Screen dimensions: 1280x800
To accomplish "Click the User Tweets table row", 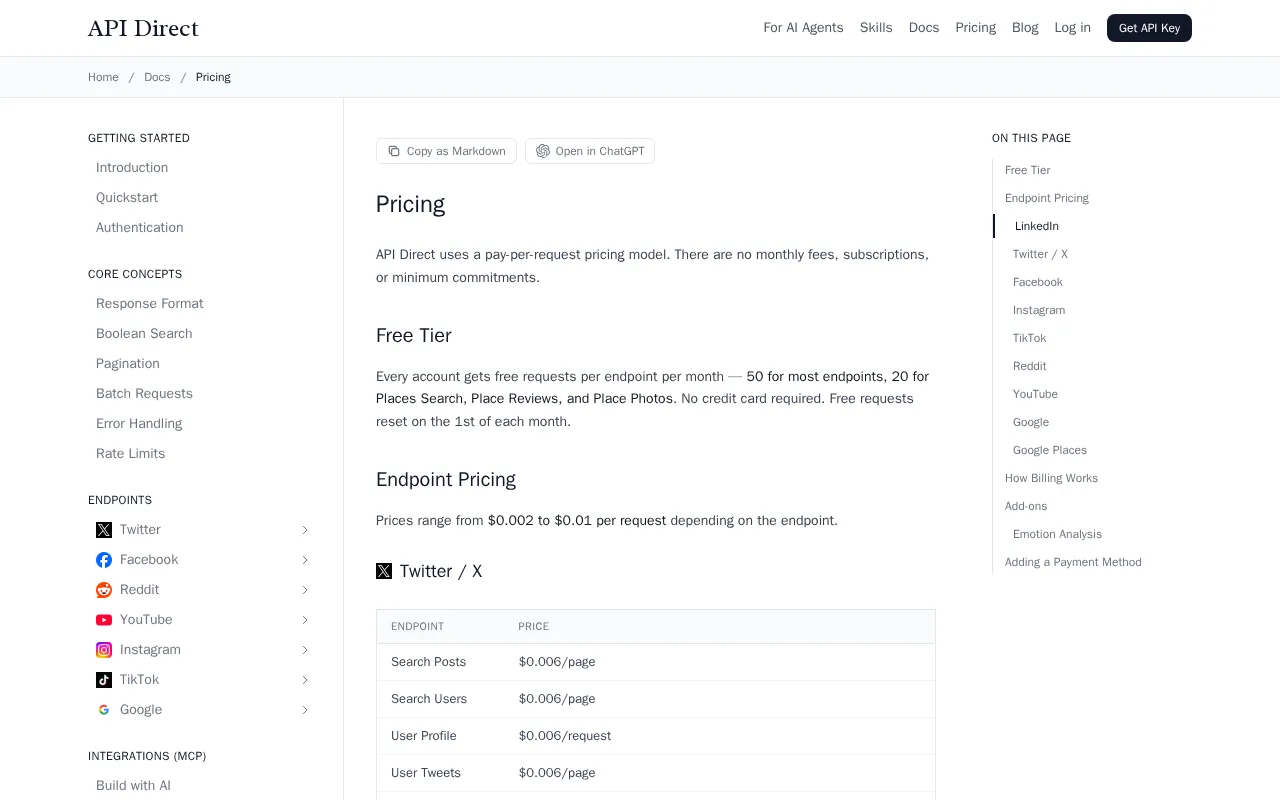I will 656,773.
